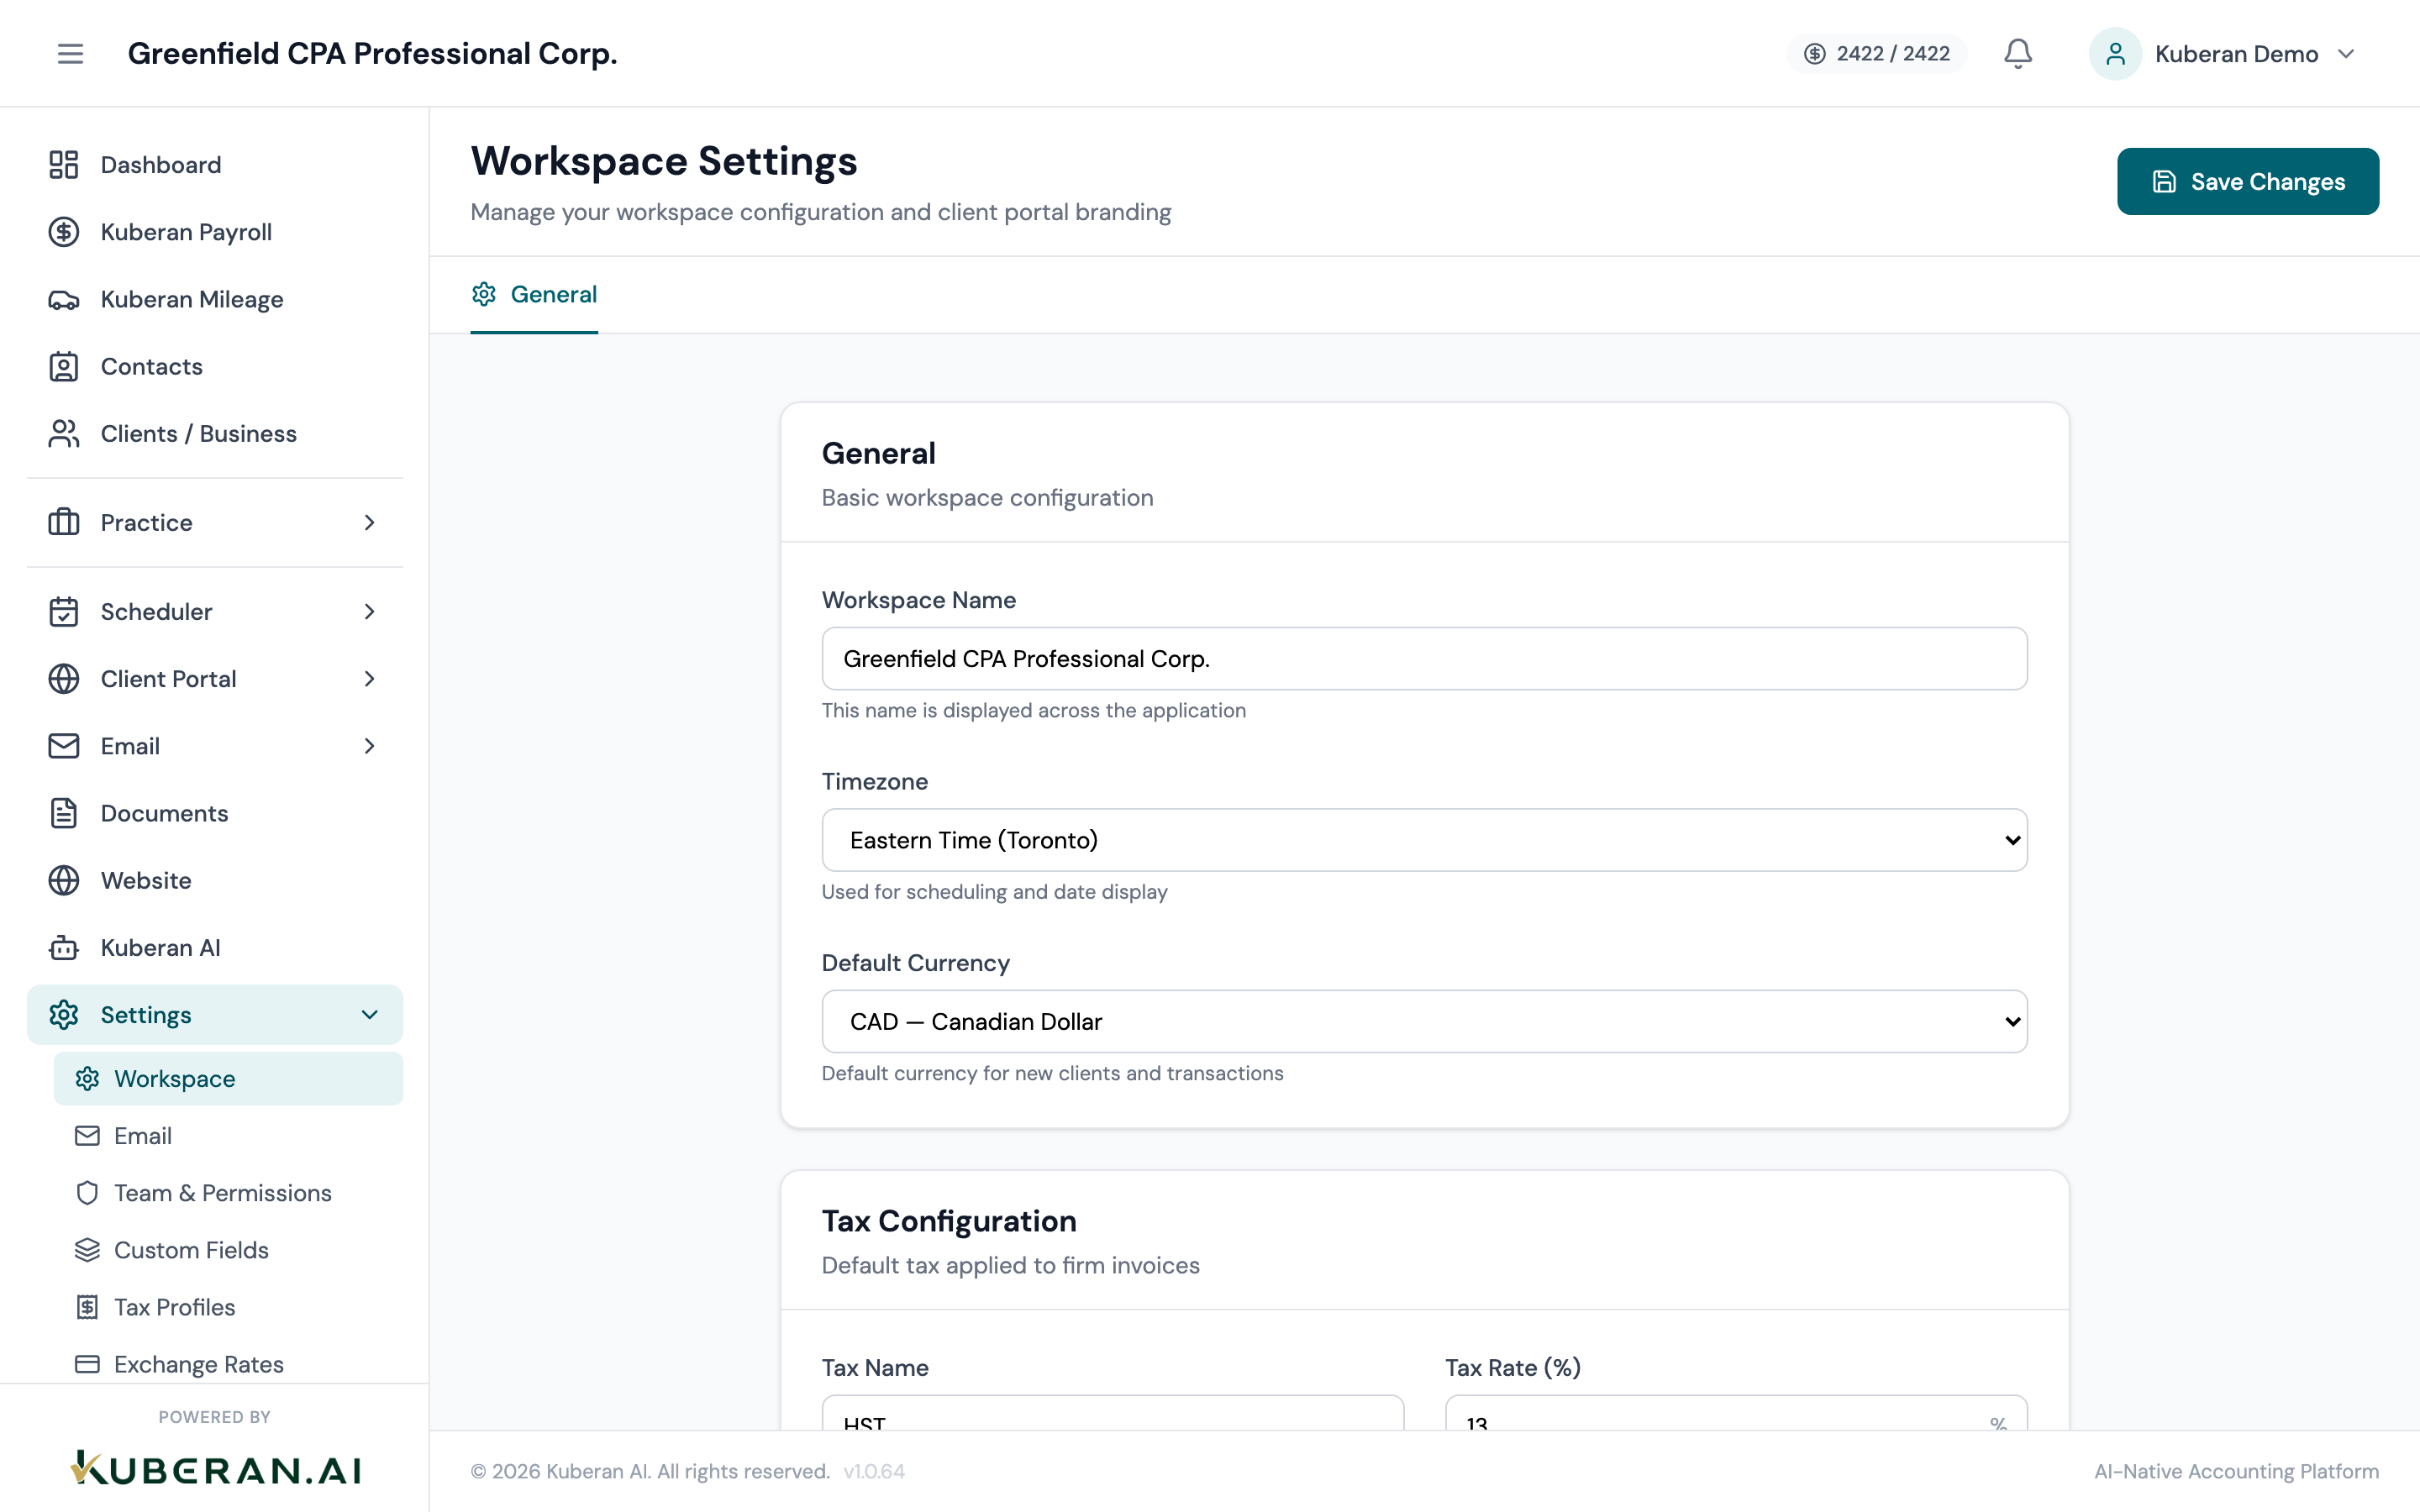The width and height of the screenshot is (2420, 1512).
Task: Click the Practice briefcase icon
Action: pyautogui.click(x=64, y=522)
